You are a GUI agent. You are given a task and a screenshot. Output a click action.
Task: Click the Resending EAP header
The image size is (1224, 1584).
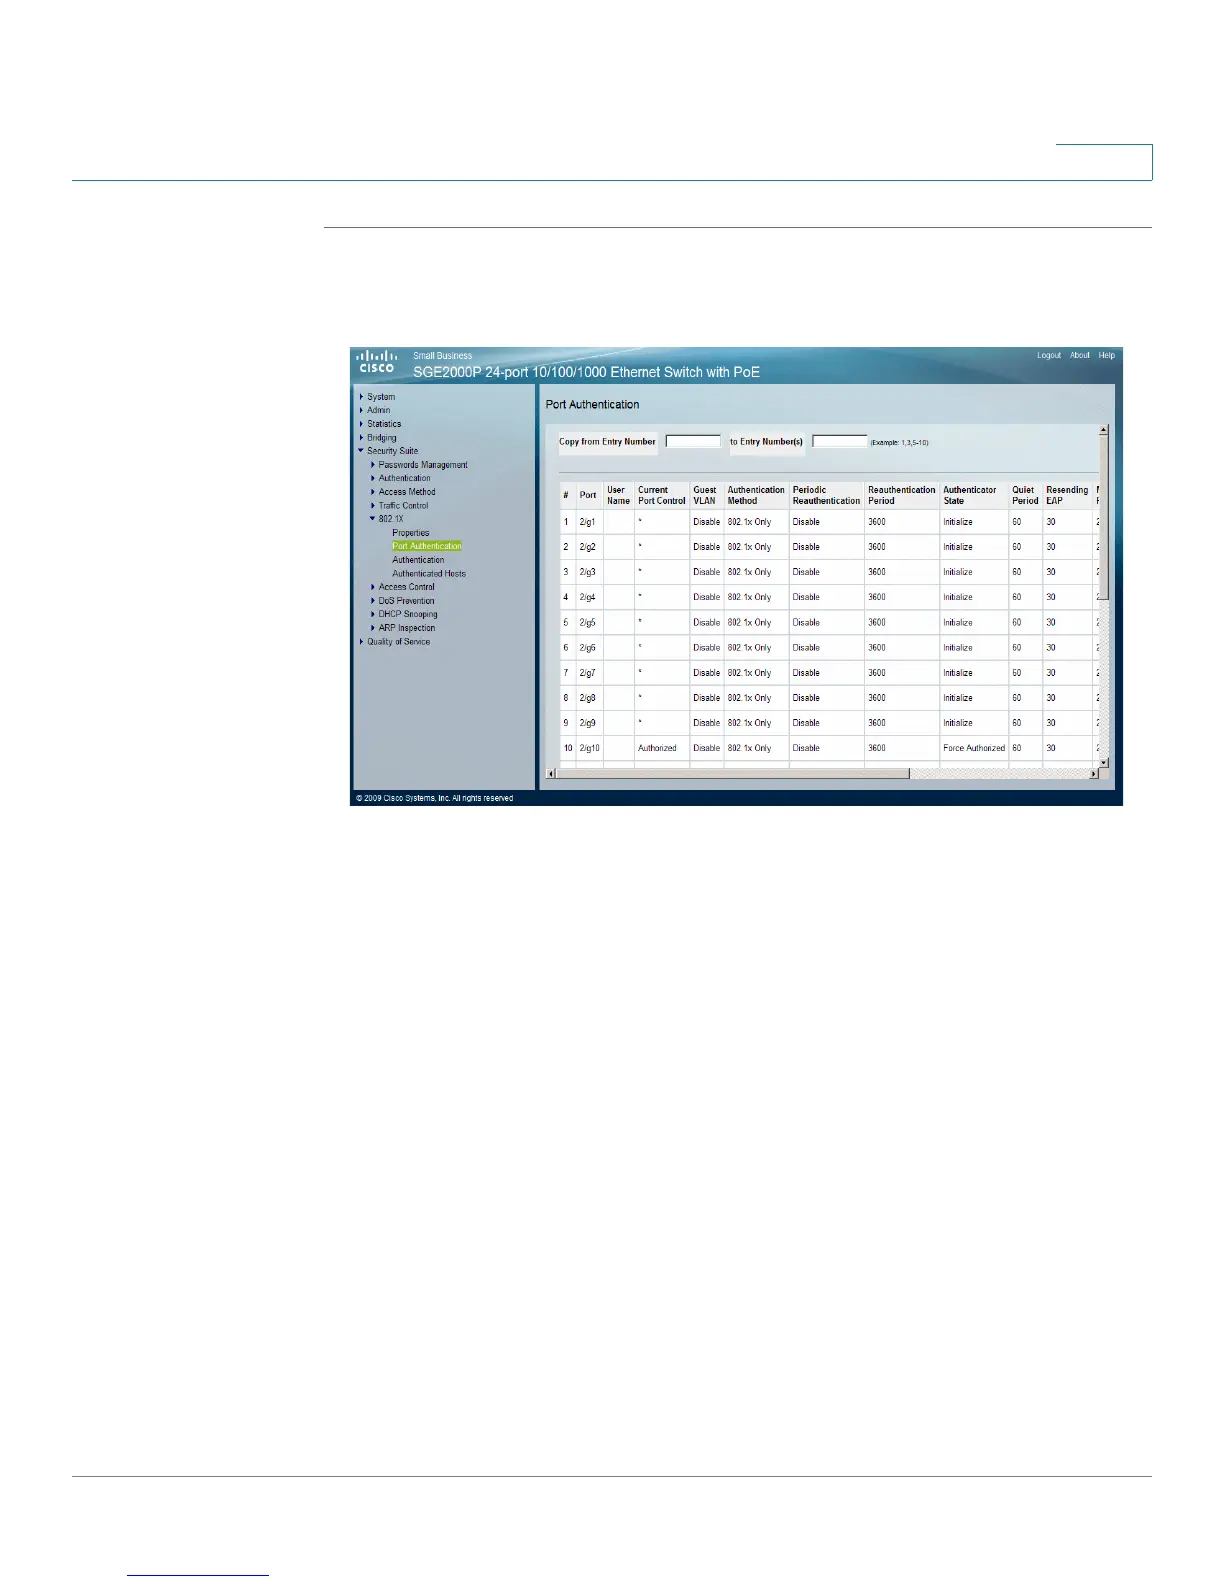click(x=1067, y=495)
